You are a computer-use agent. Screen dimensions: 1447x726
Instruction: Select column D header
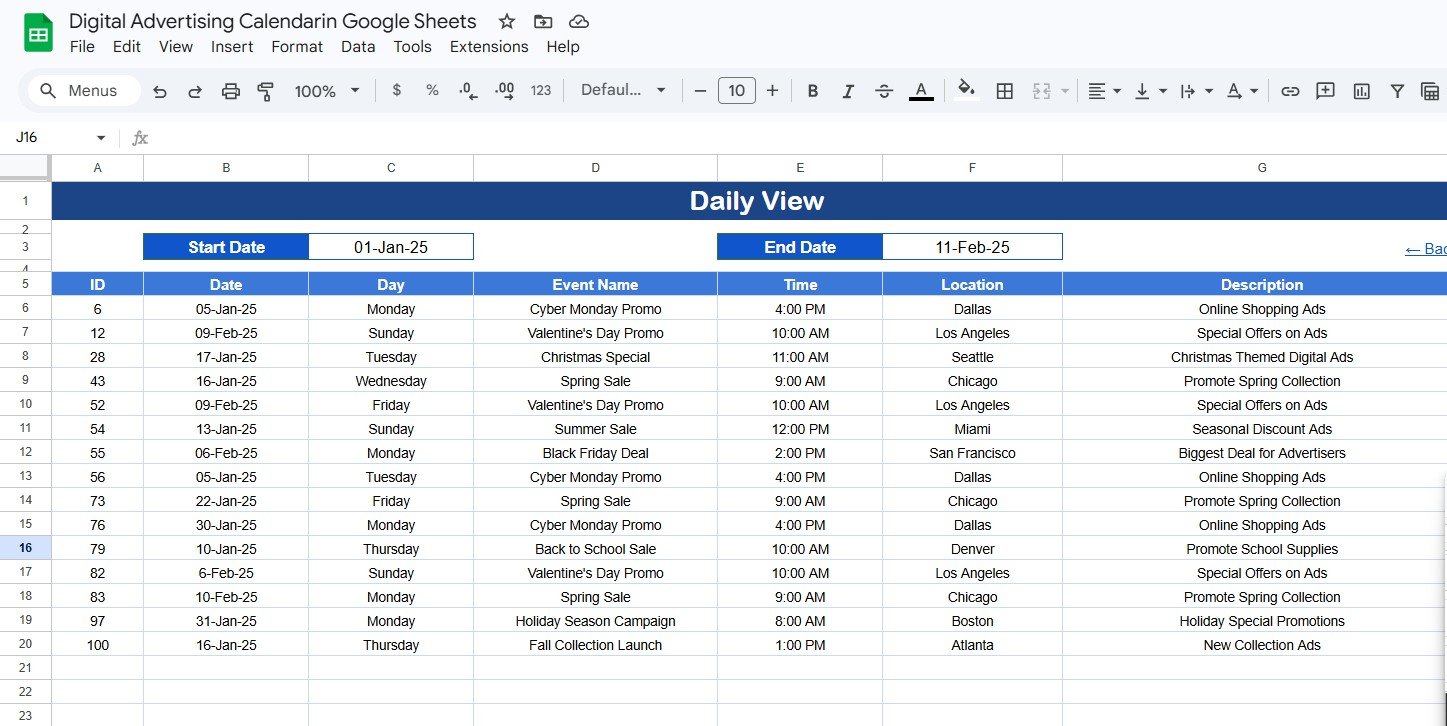click(595, 168)
